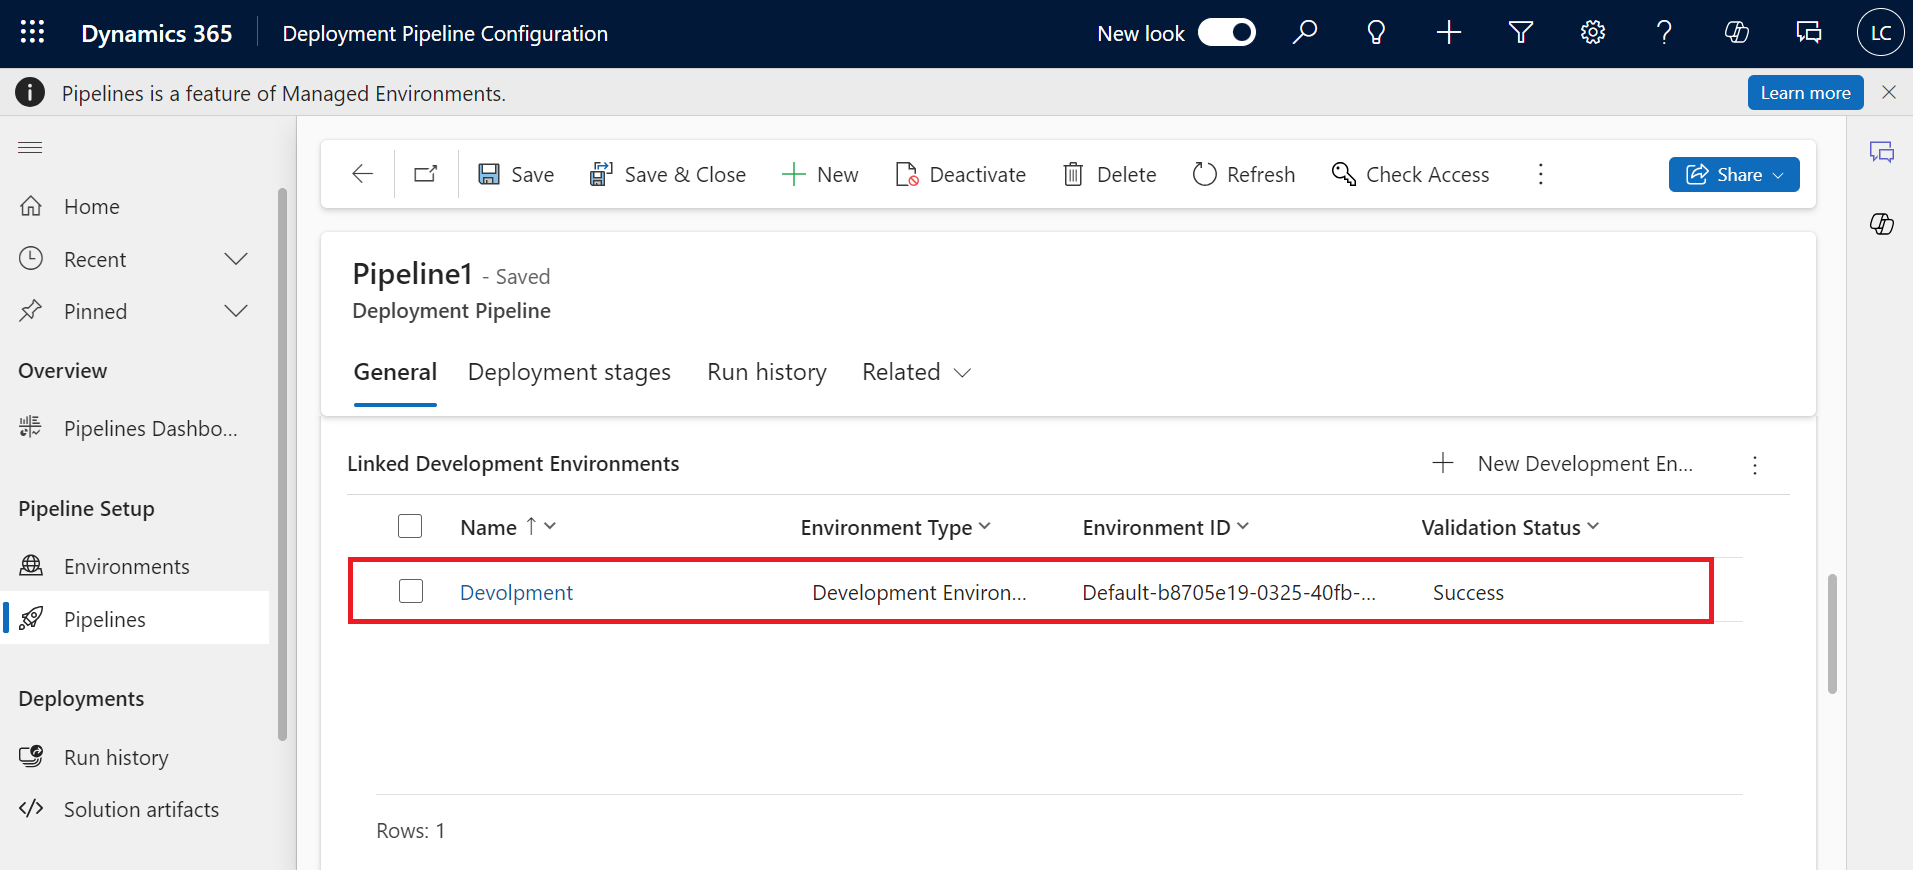Open record in new window icon
Screen dimensions: 1913x870
[x=426, y=174]
